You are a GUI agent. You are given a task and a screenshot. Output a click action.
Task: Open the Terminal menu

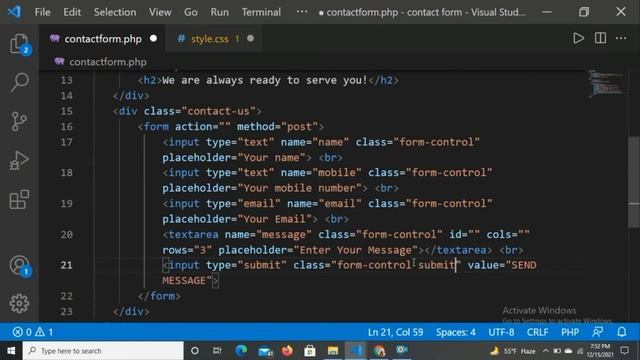point(261,12)
